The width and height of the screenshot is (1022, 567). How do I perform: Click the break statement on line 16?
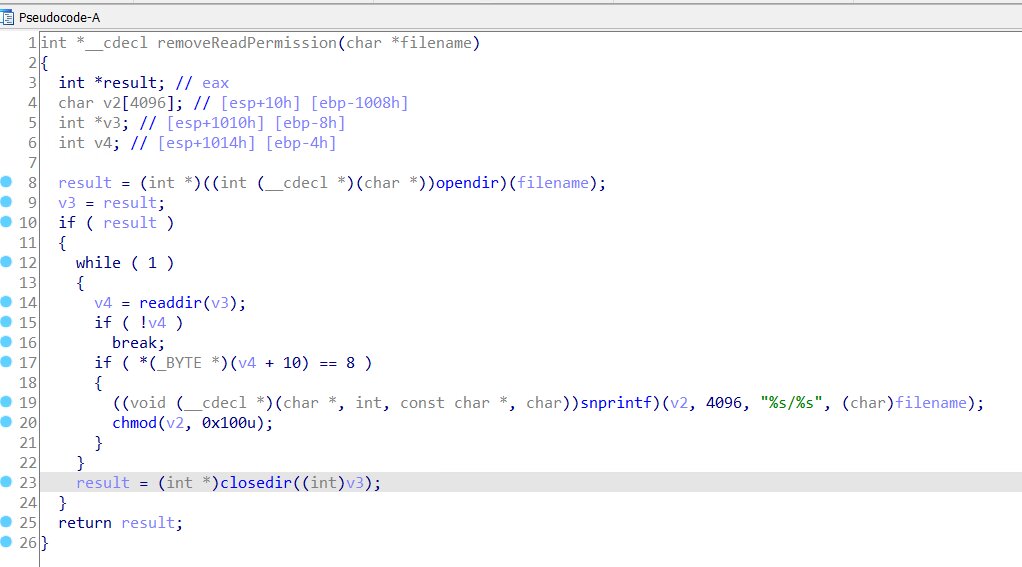[133, 342]
